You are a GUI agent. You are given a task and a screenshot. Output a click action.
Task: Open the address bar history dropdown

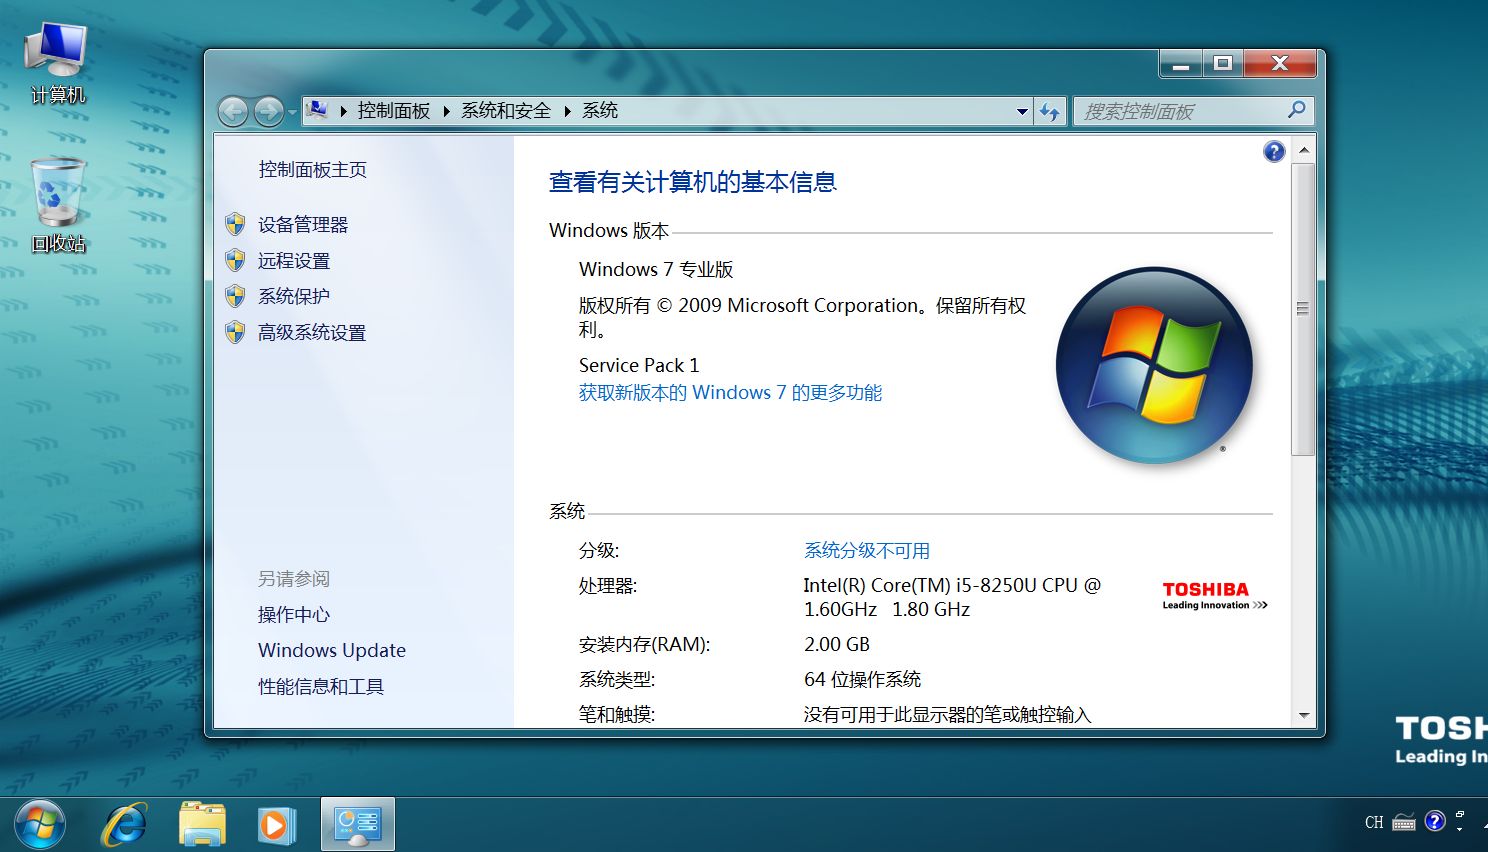click(1022, 111)
